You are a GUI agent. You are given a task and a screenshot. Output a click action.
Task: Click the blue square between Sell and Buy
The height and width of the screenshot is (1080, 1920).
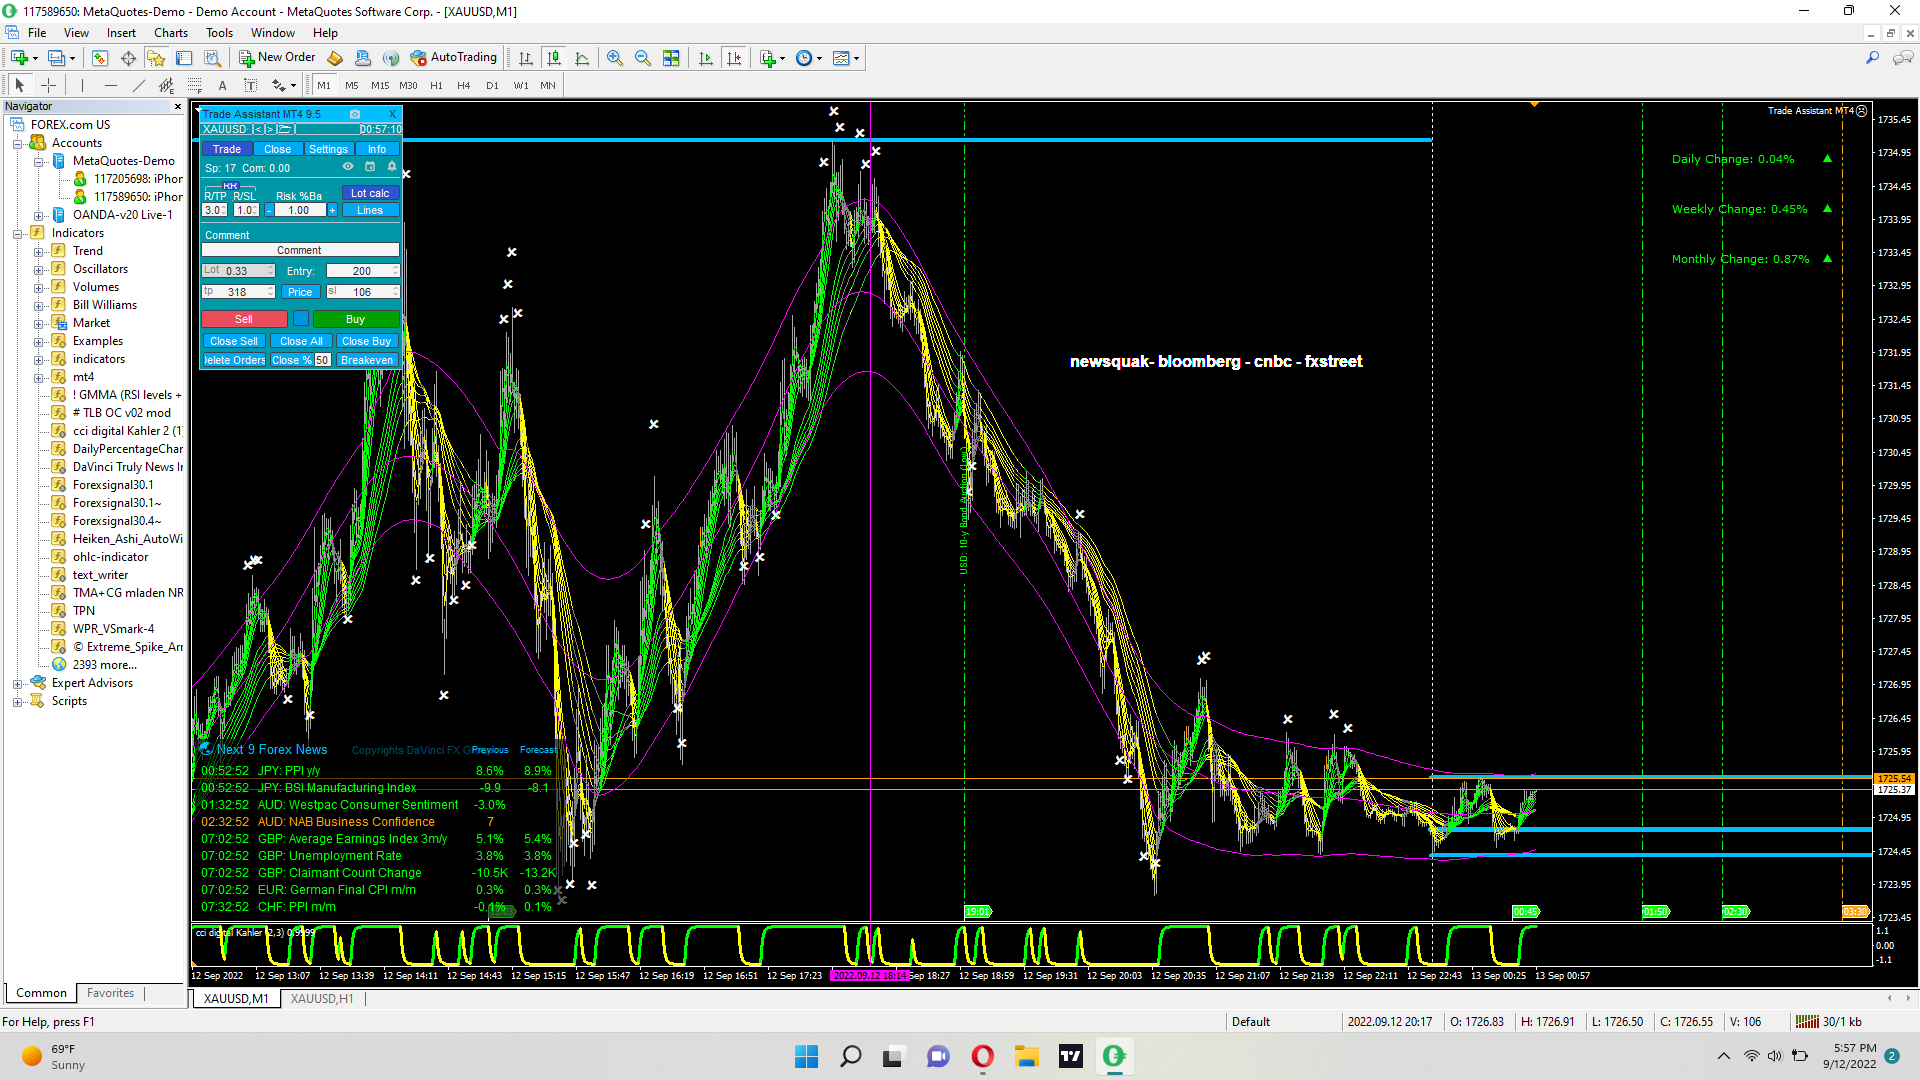pos(300,319)
